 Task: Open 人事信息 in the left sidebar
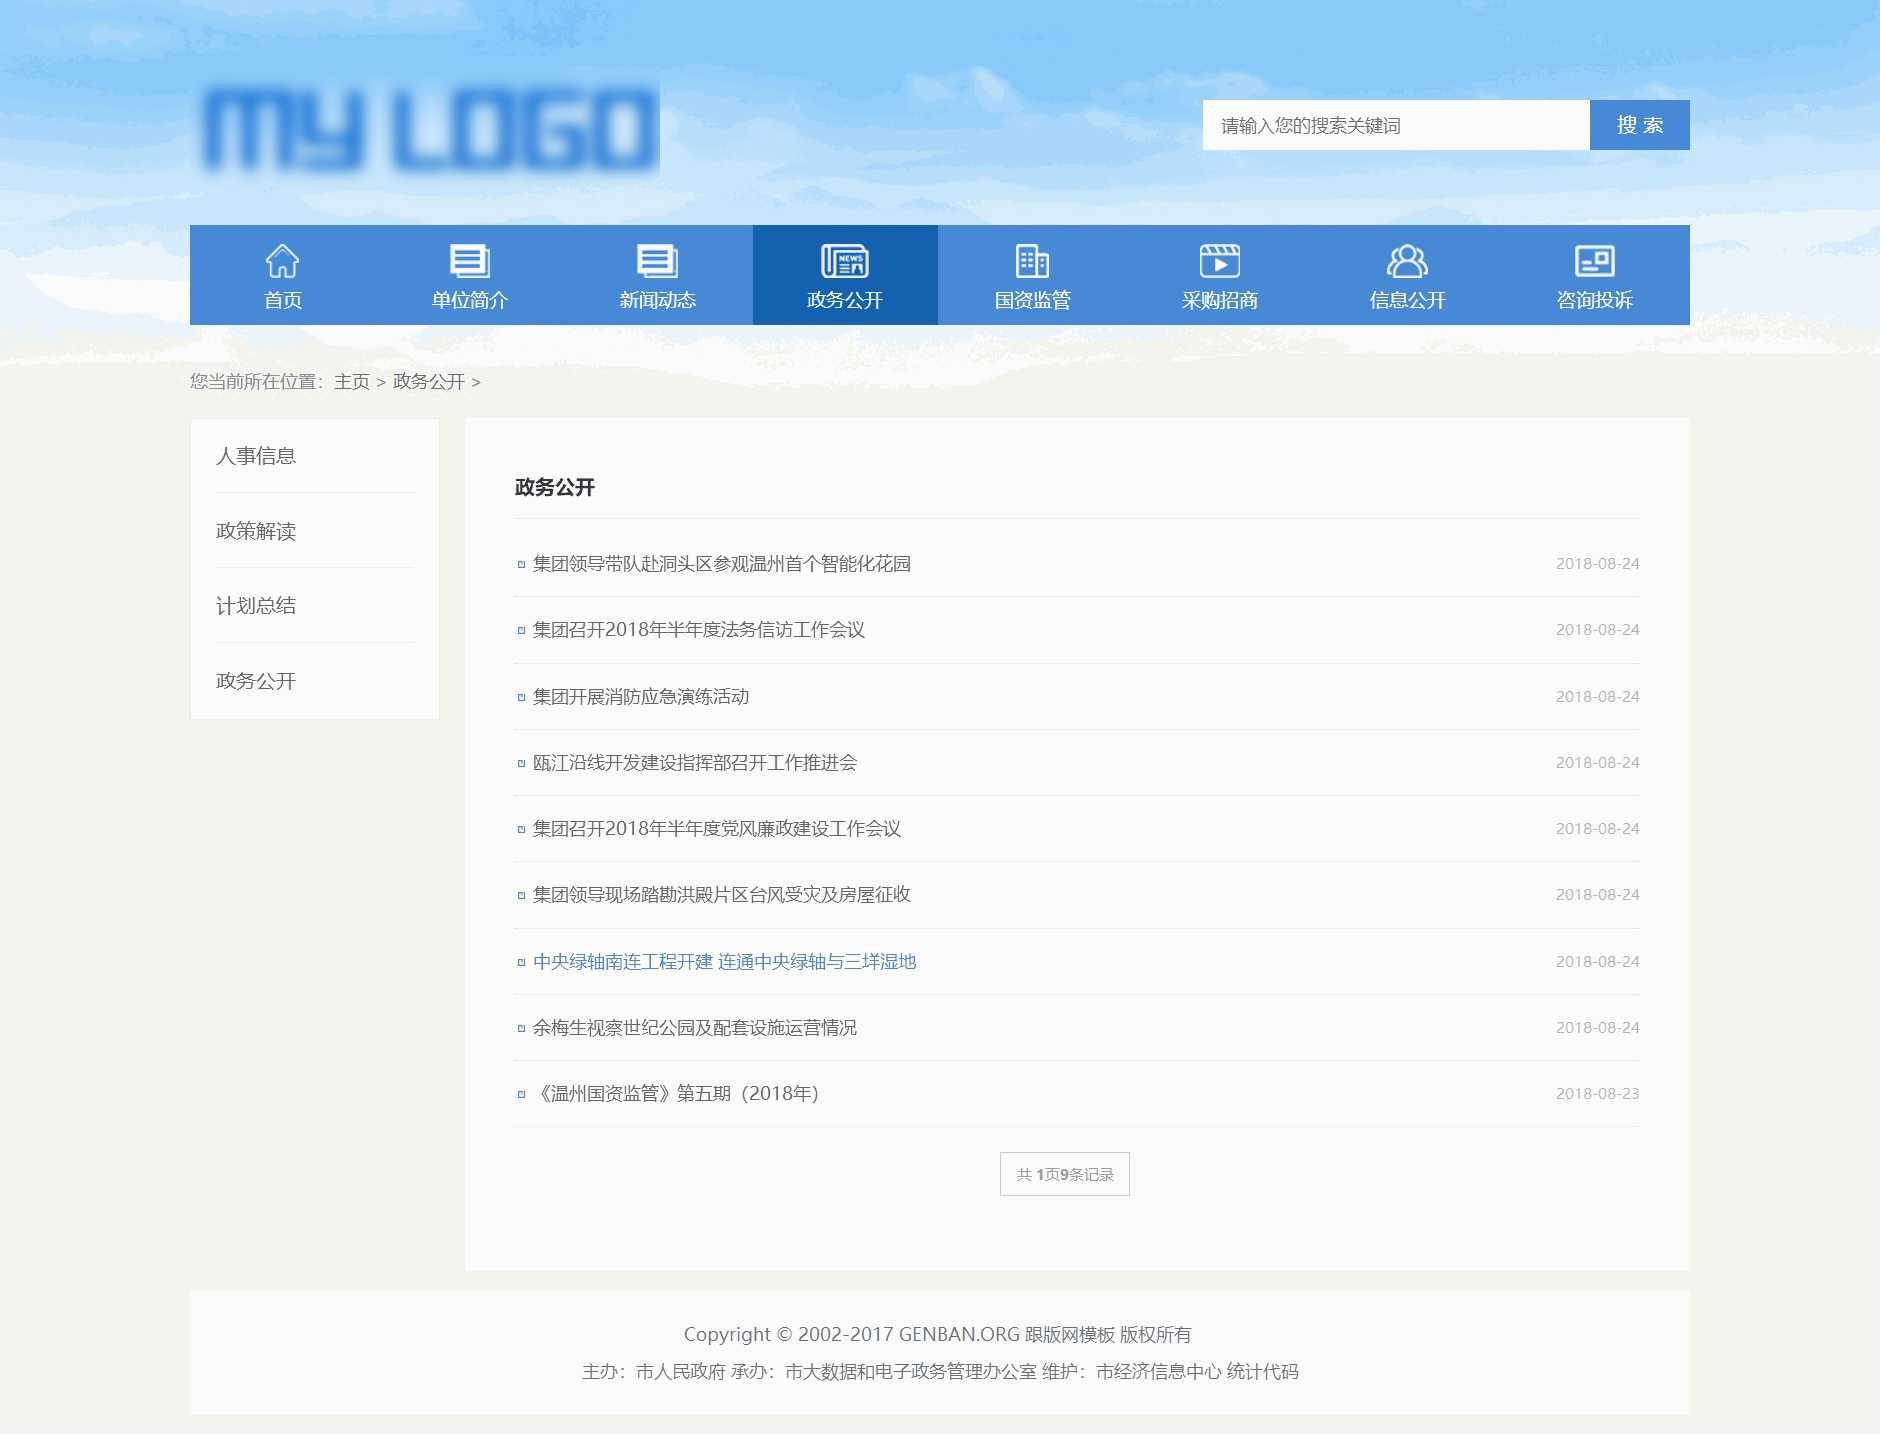click(256, 456)
